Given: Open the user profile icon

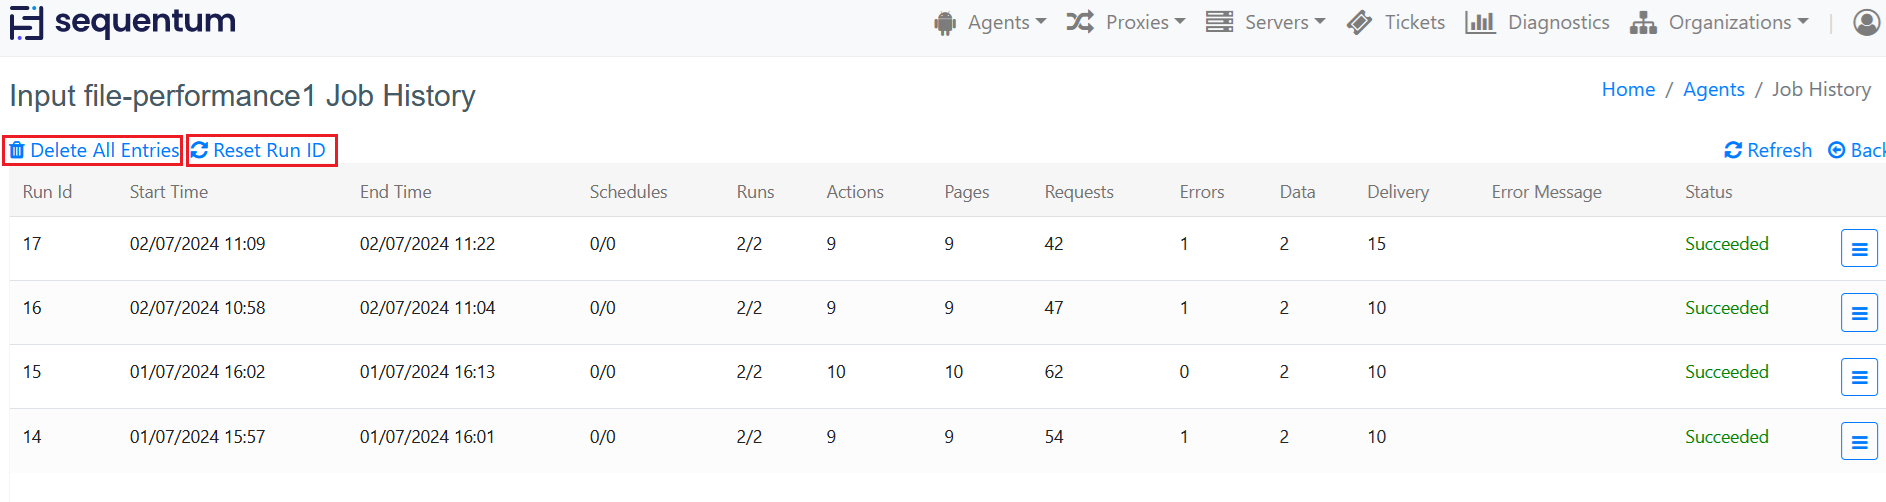Looking at the screenshot, I should point(1866,22).
